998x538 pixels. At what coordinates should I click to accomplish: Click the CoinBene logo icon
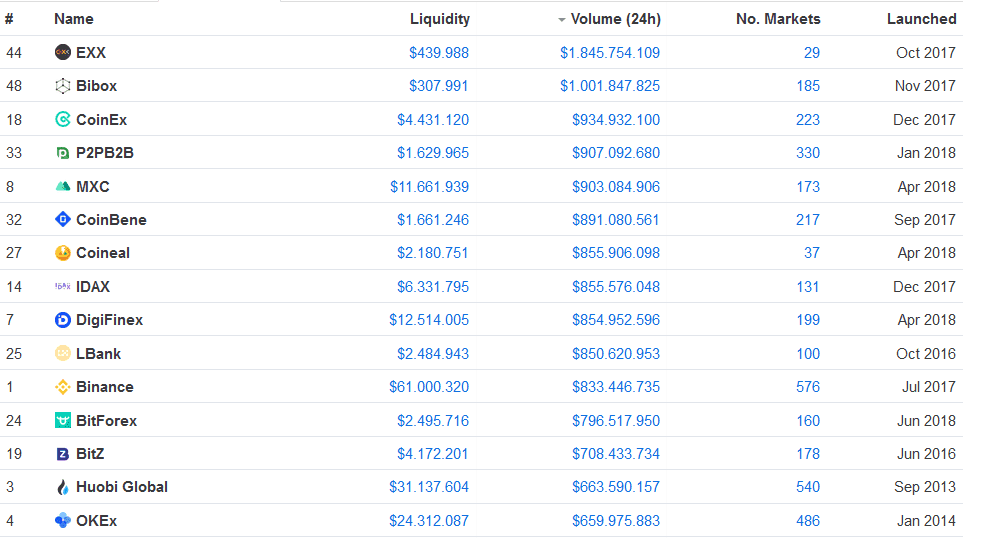63,220
